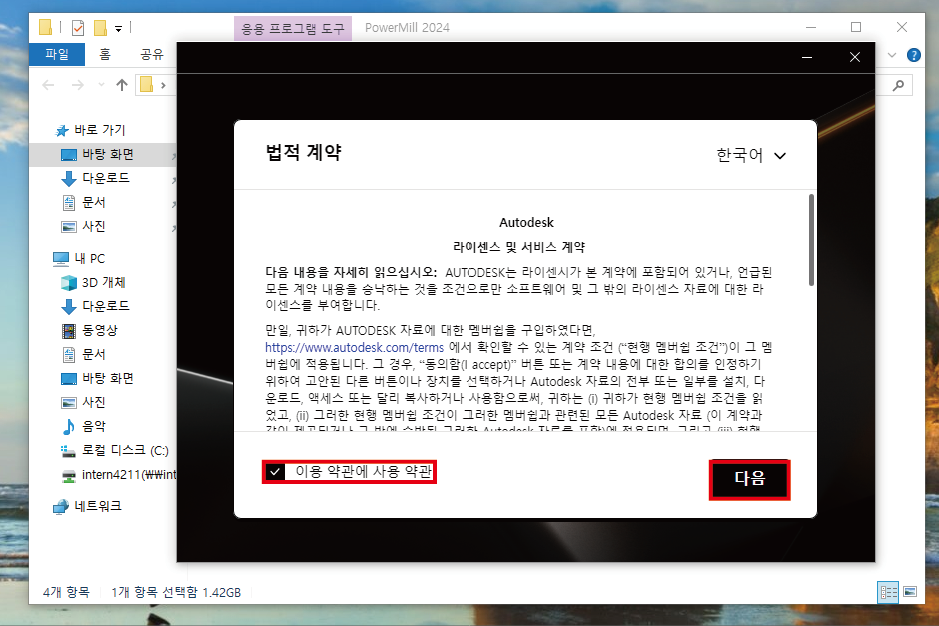Click the new folder quick access icon
This screenshot has height=626, width=939.
coord(101,28)
